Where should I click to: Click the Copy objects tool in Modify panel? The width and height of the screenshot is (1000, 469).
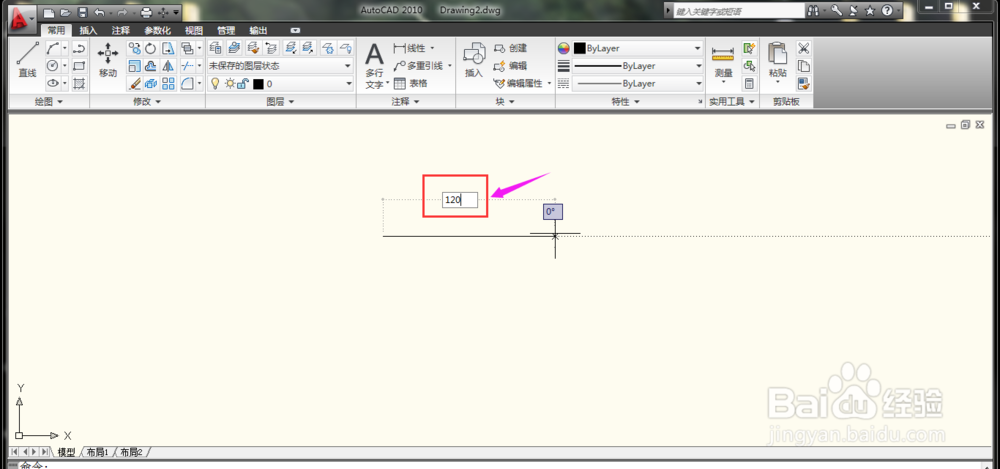135,48
